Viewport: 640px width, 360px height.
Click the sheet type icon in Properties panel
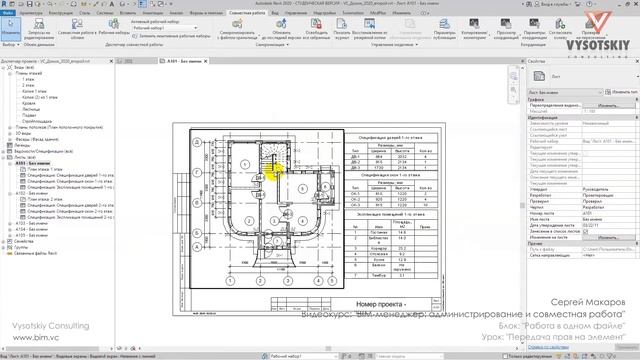(539, 76)
